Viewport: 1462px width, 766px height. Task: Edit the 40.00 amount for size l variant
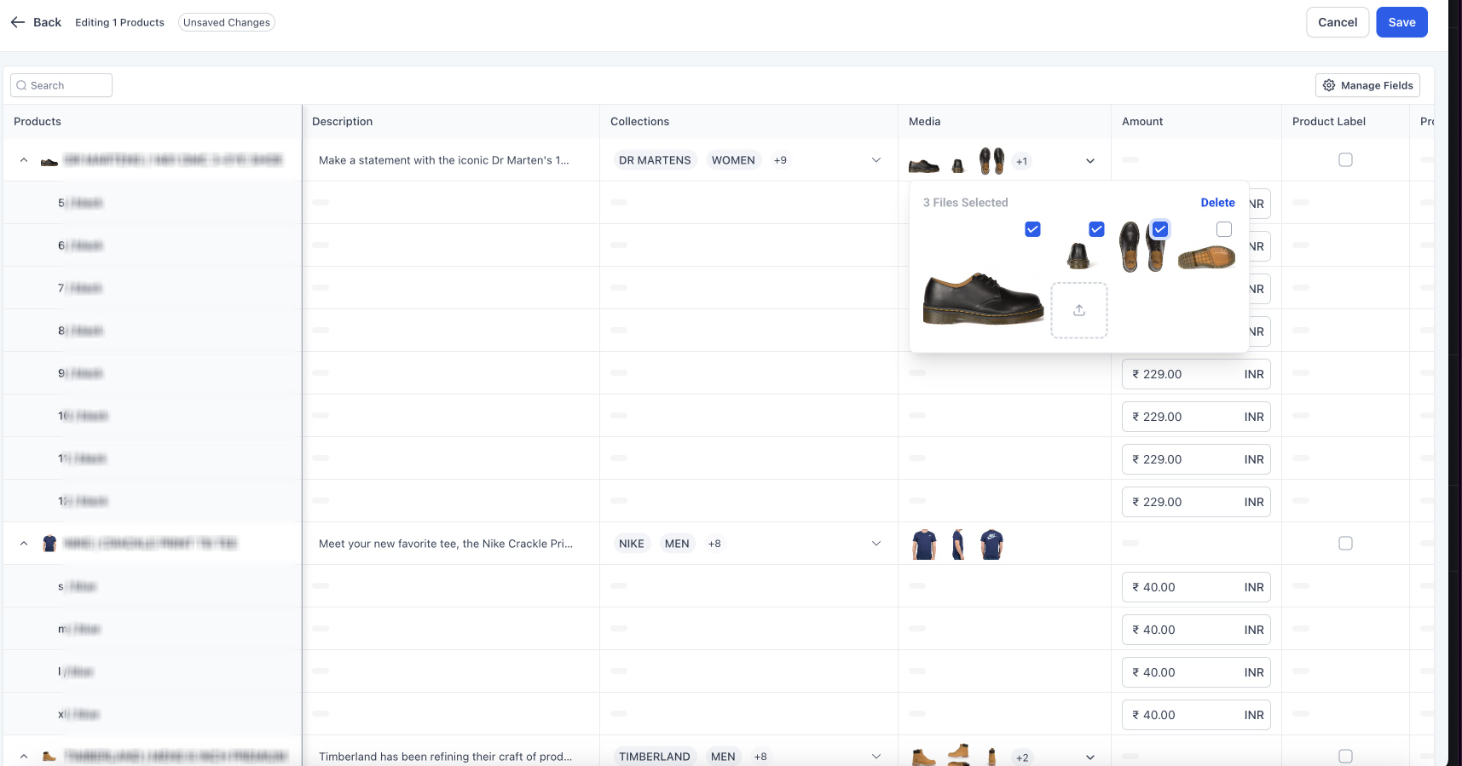pyautogui.click(x=1196, y=672)
